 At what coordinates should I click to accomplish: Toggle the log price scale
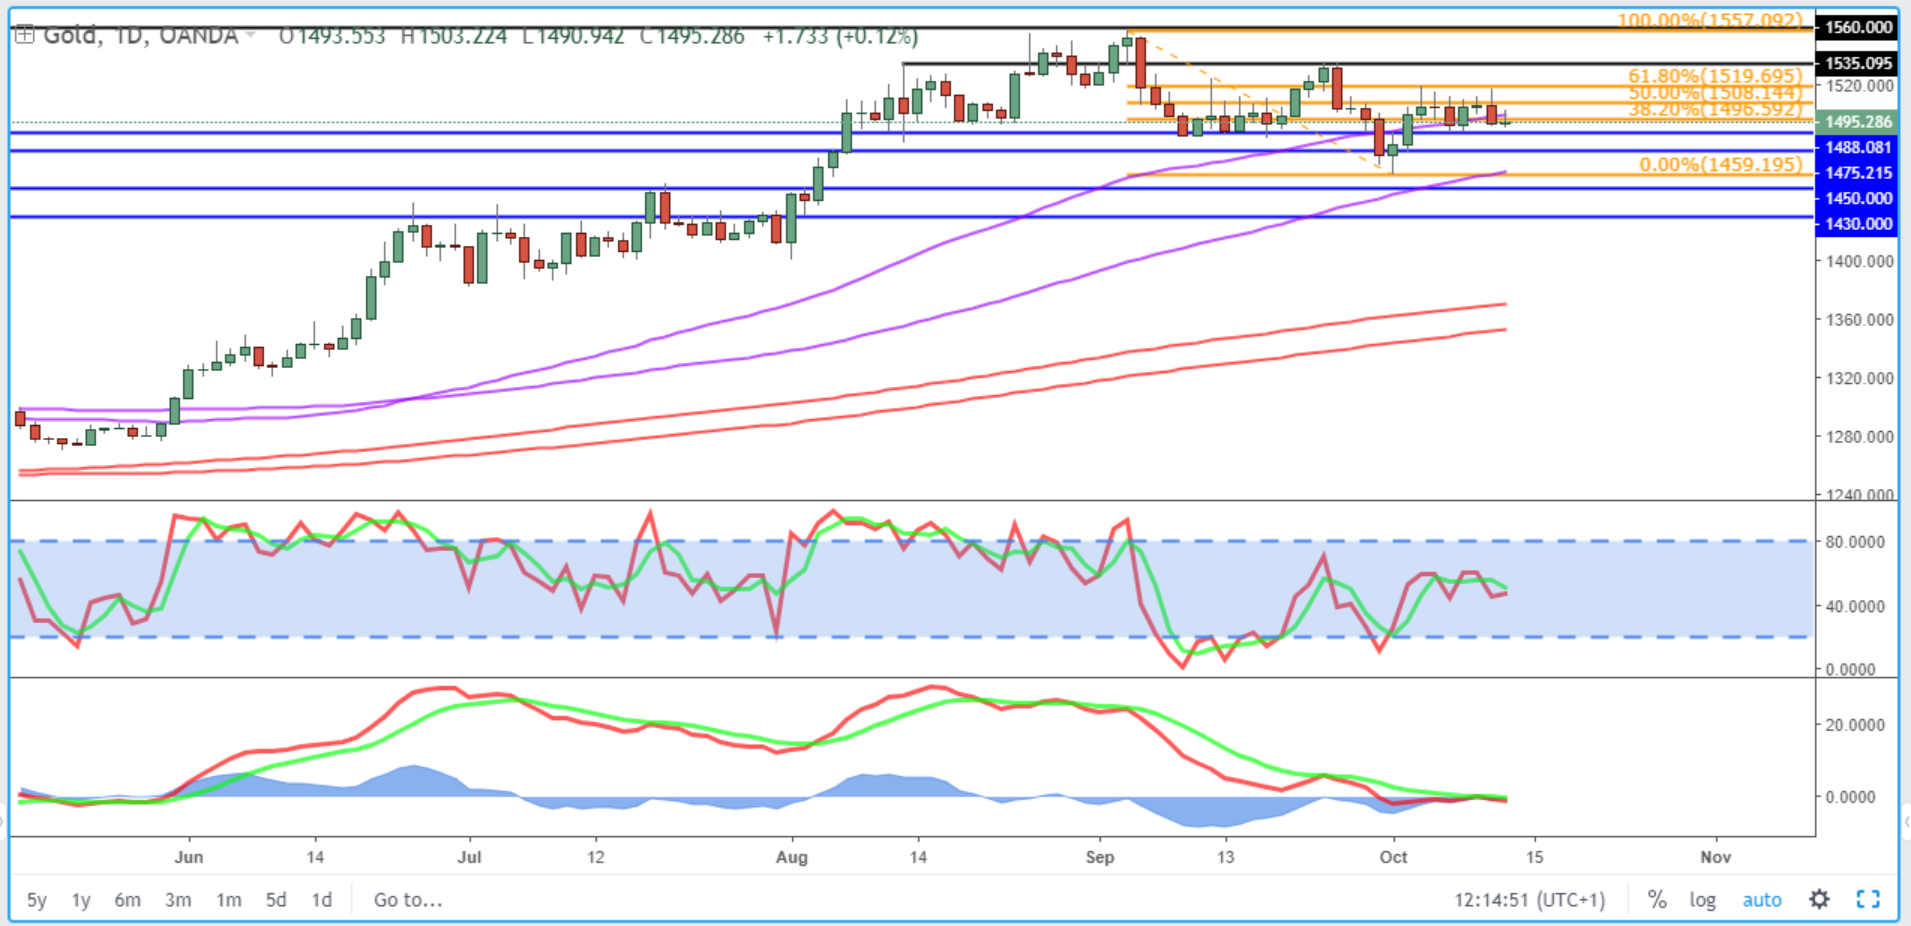[x=1702, y=899]
